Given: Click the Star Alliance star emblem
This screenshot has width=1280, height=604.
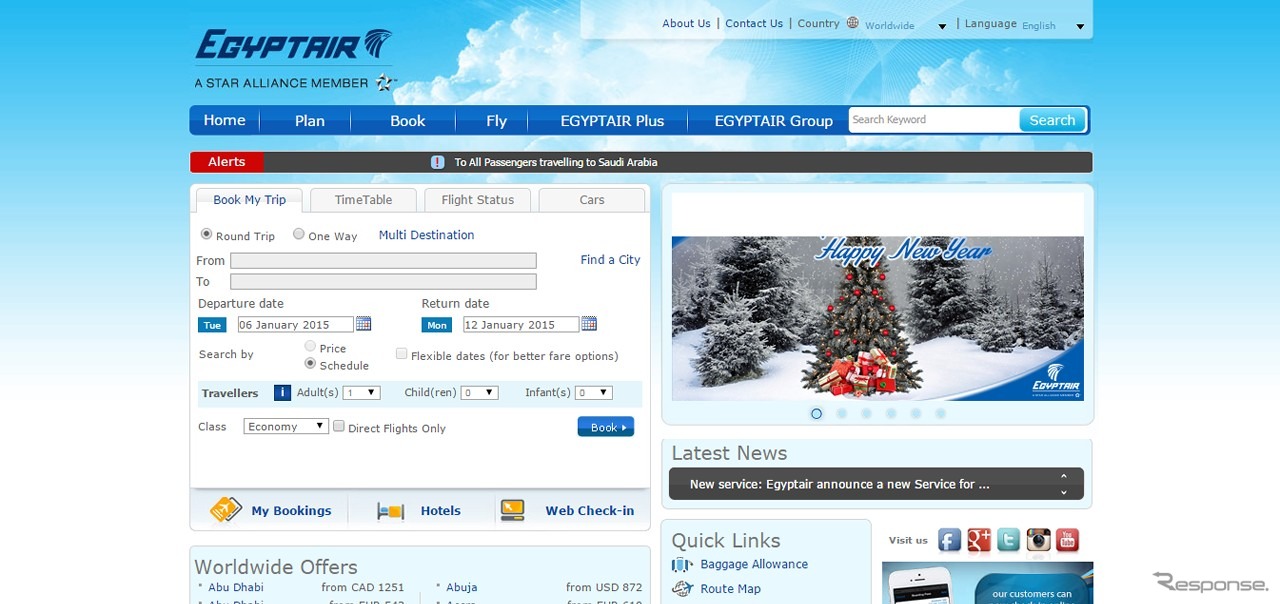Looking at the screenshot, I should coord(386,83).
